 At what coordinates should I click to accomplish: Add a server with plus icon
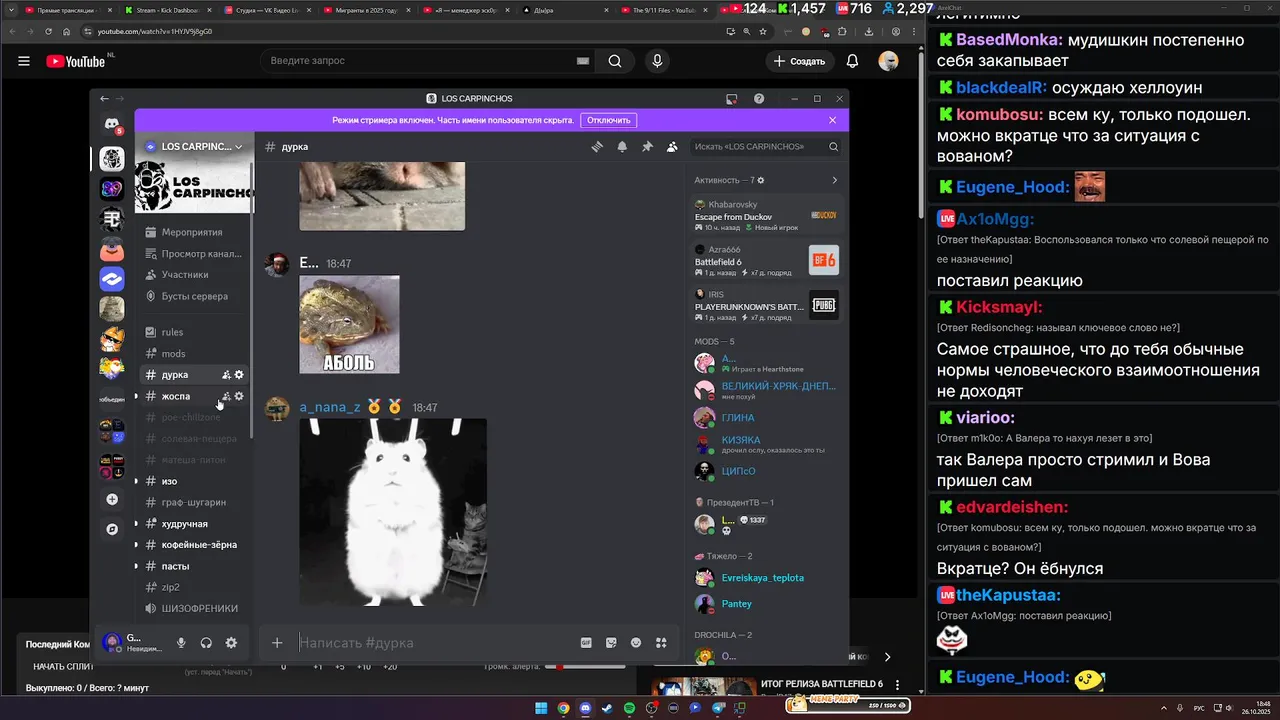pos(112,499)
